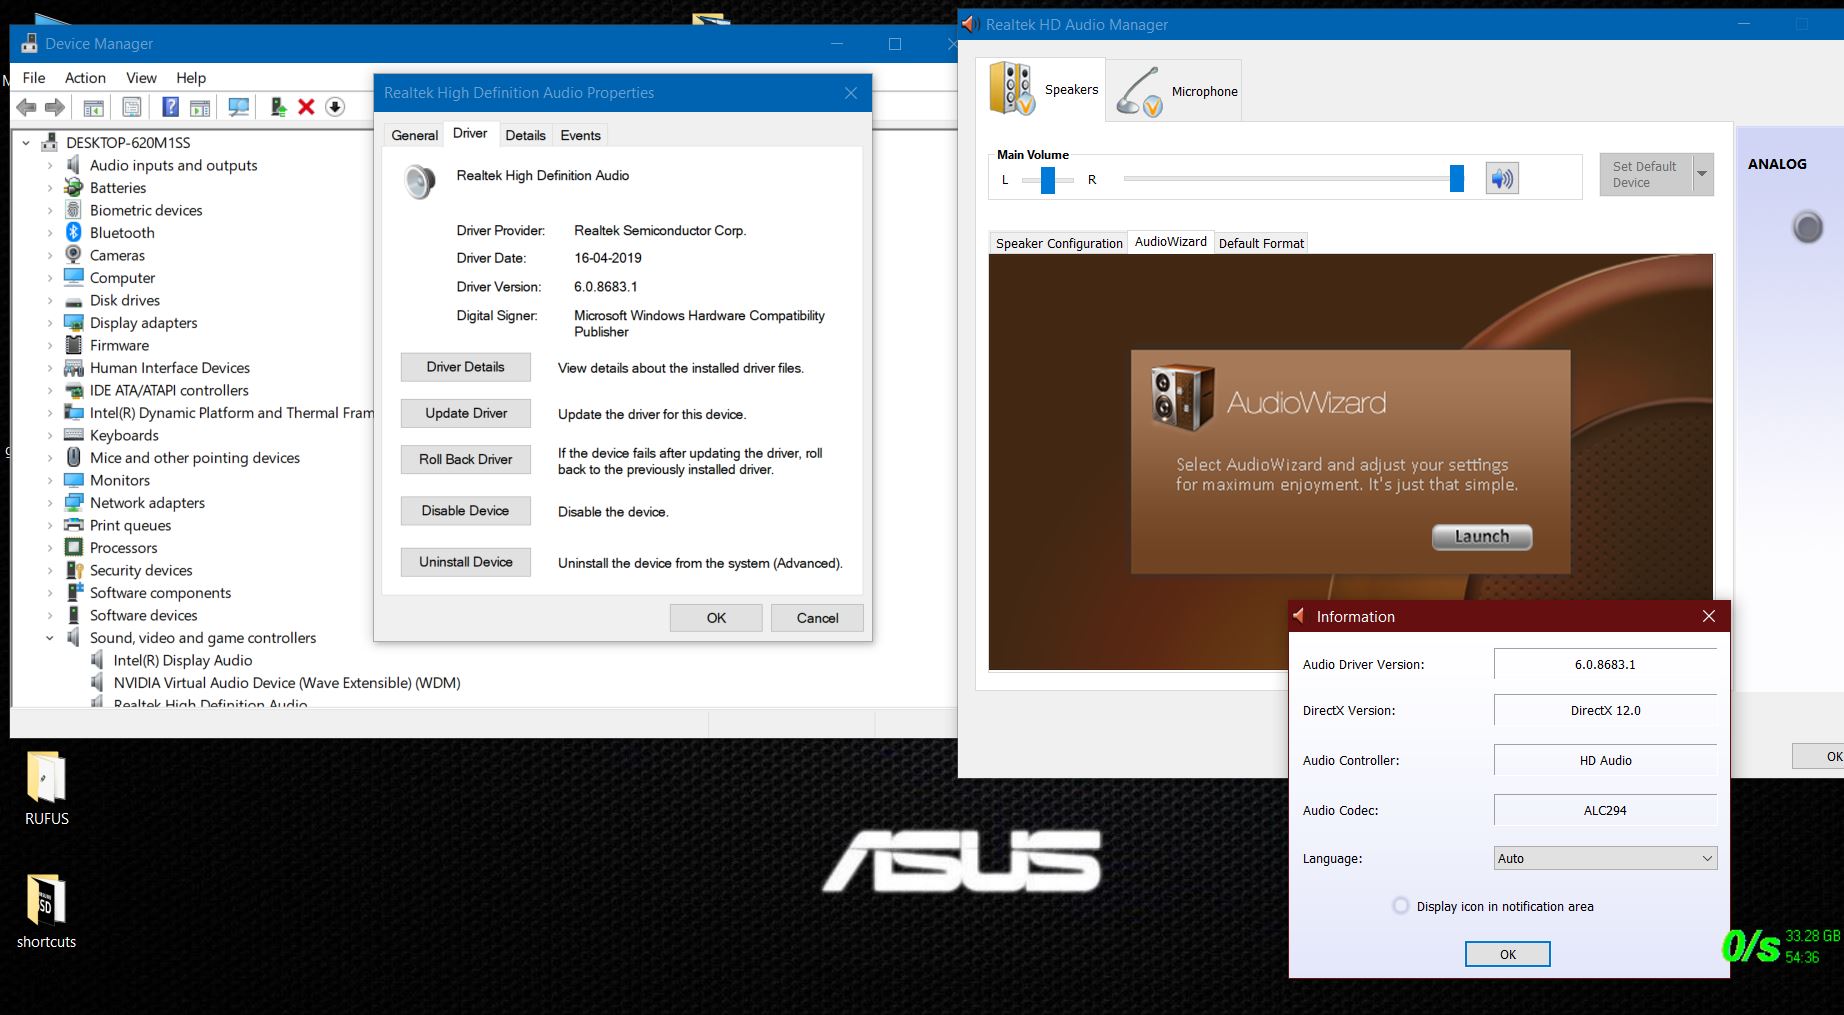Expand the Display adapters category
1844x1015 pixels.
click(50, 323)
